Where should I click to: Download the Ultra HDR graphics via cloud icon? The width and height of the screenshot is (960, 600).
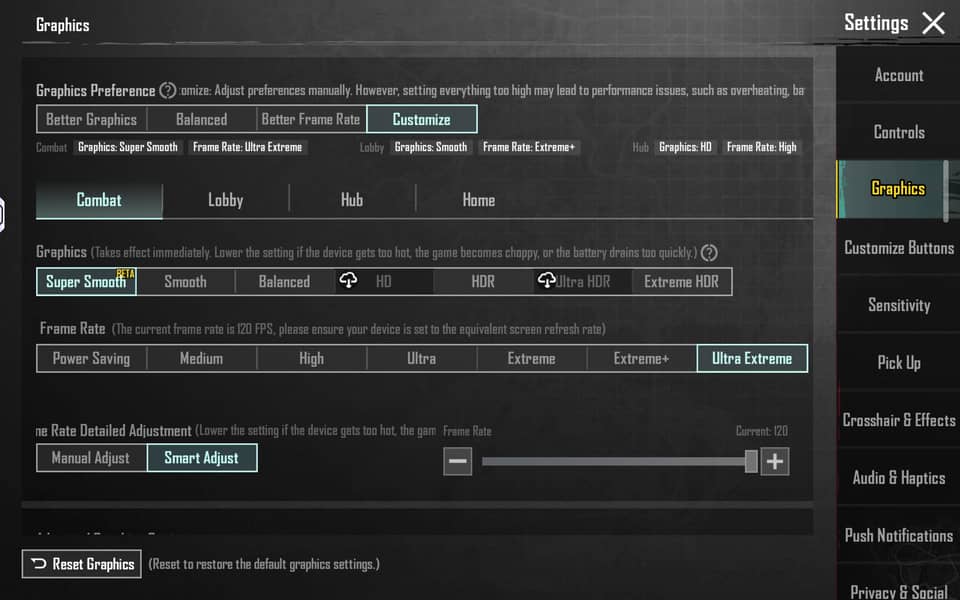[x=546, y=281]
